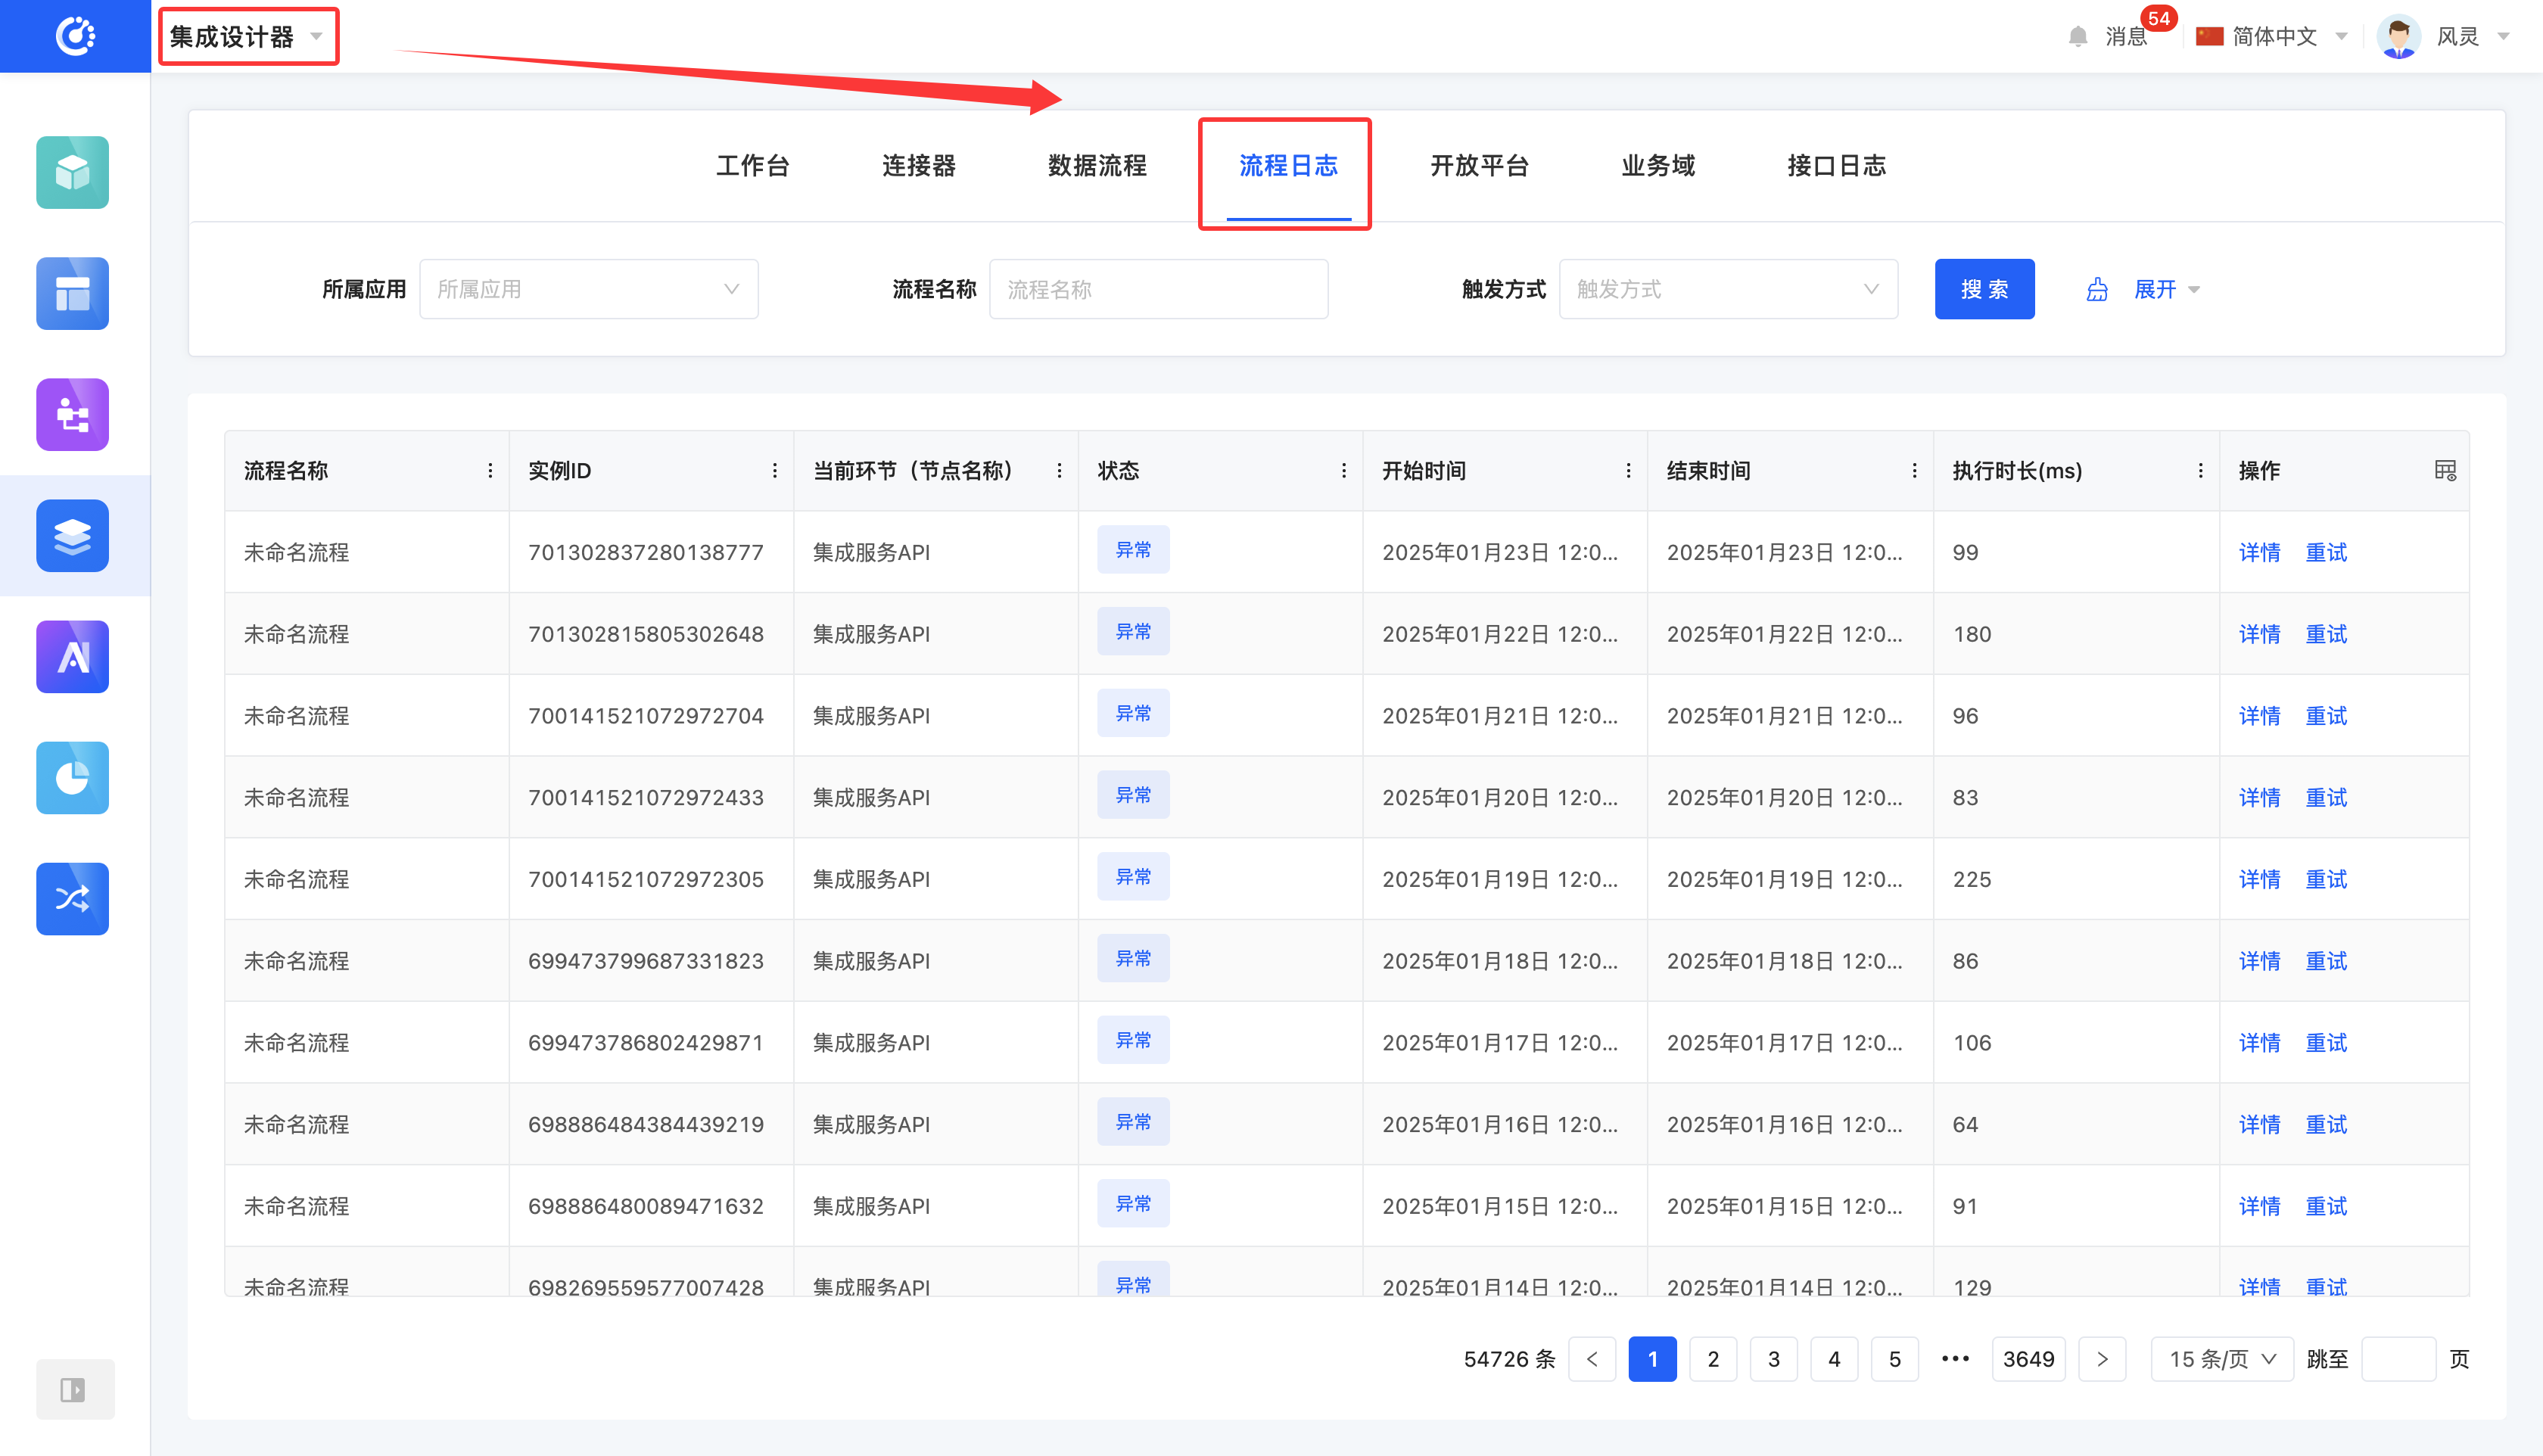Click the notification bell icon
This screenshot has width=2543, height=1456.
2077,37
